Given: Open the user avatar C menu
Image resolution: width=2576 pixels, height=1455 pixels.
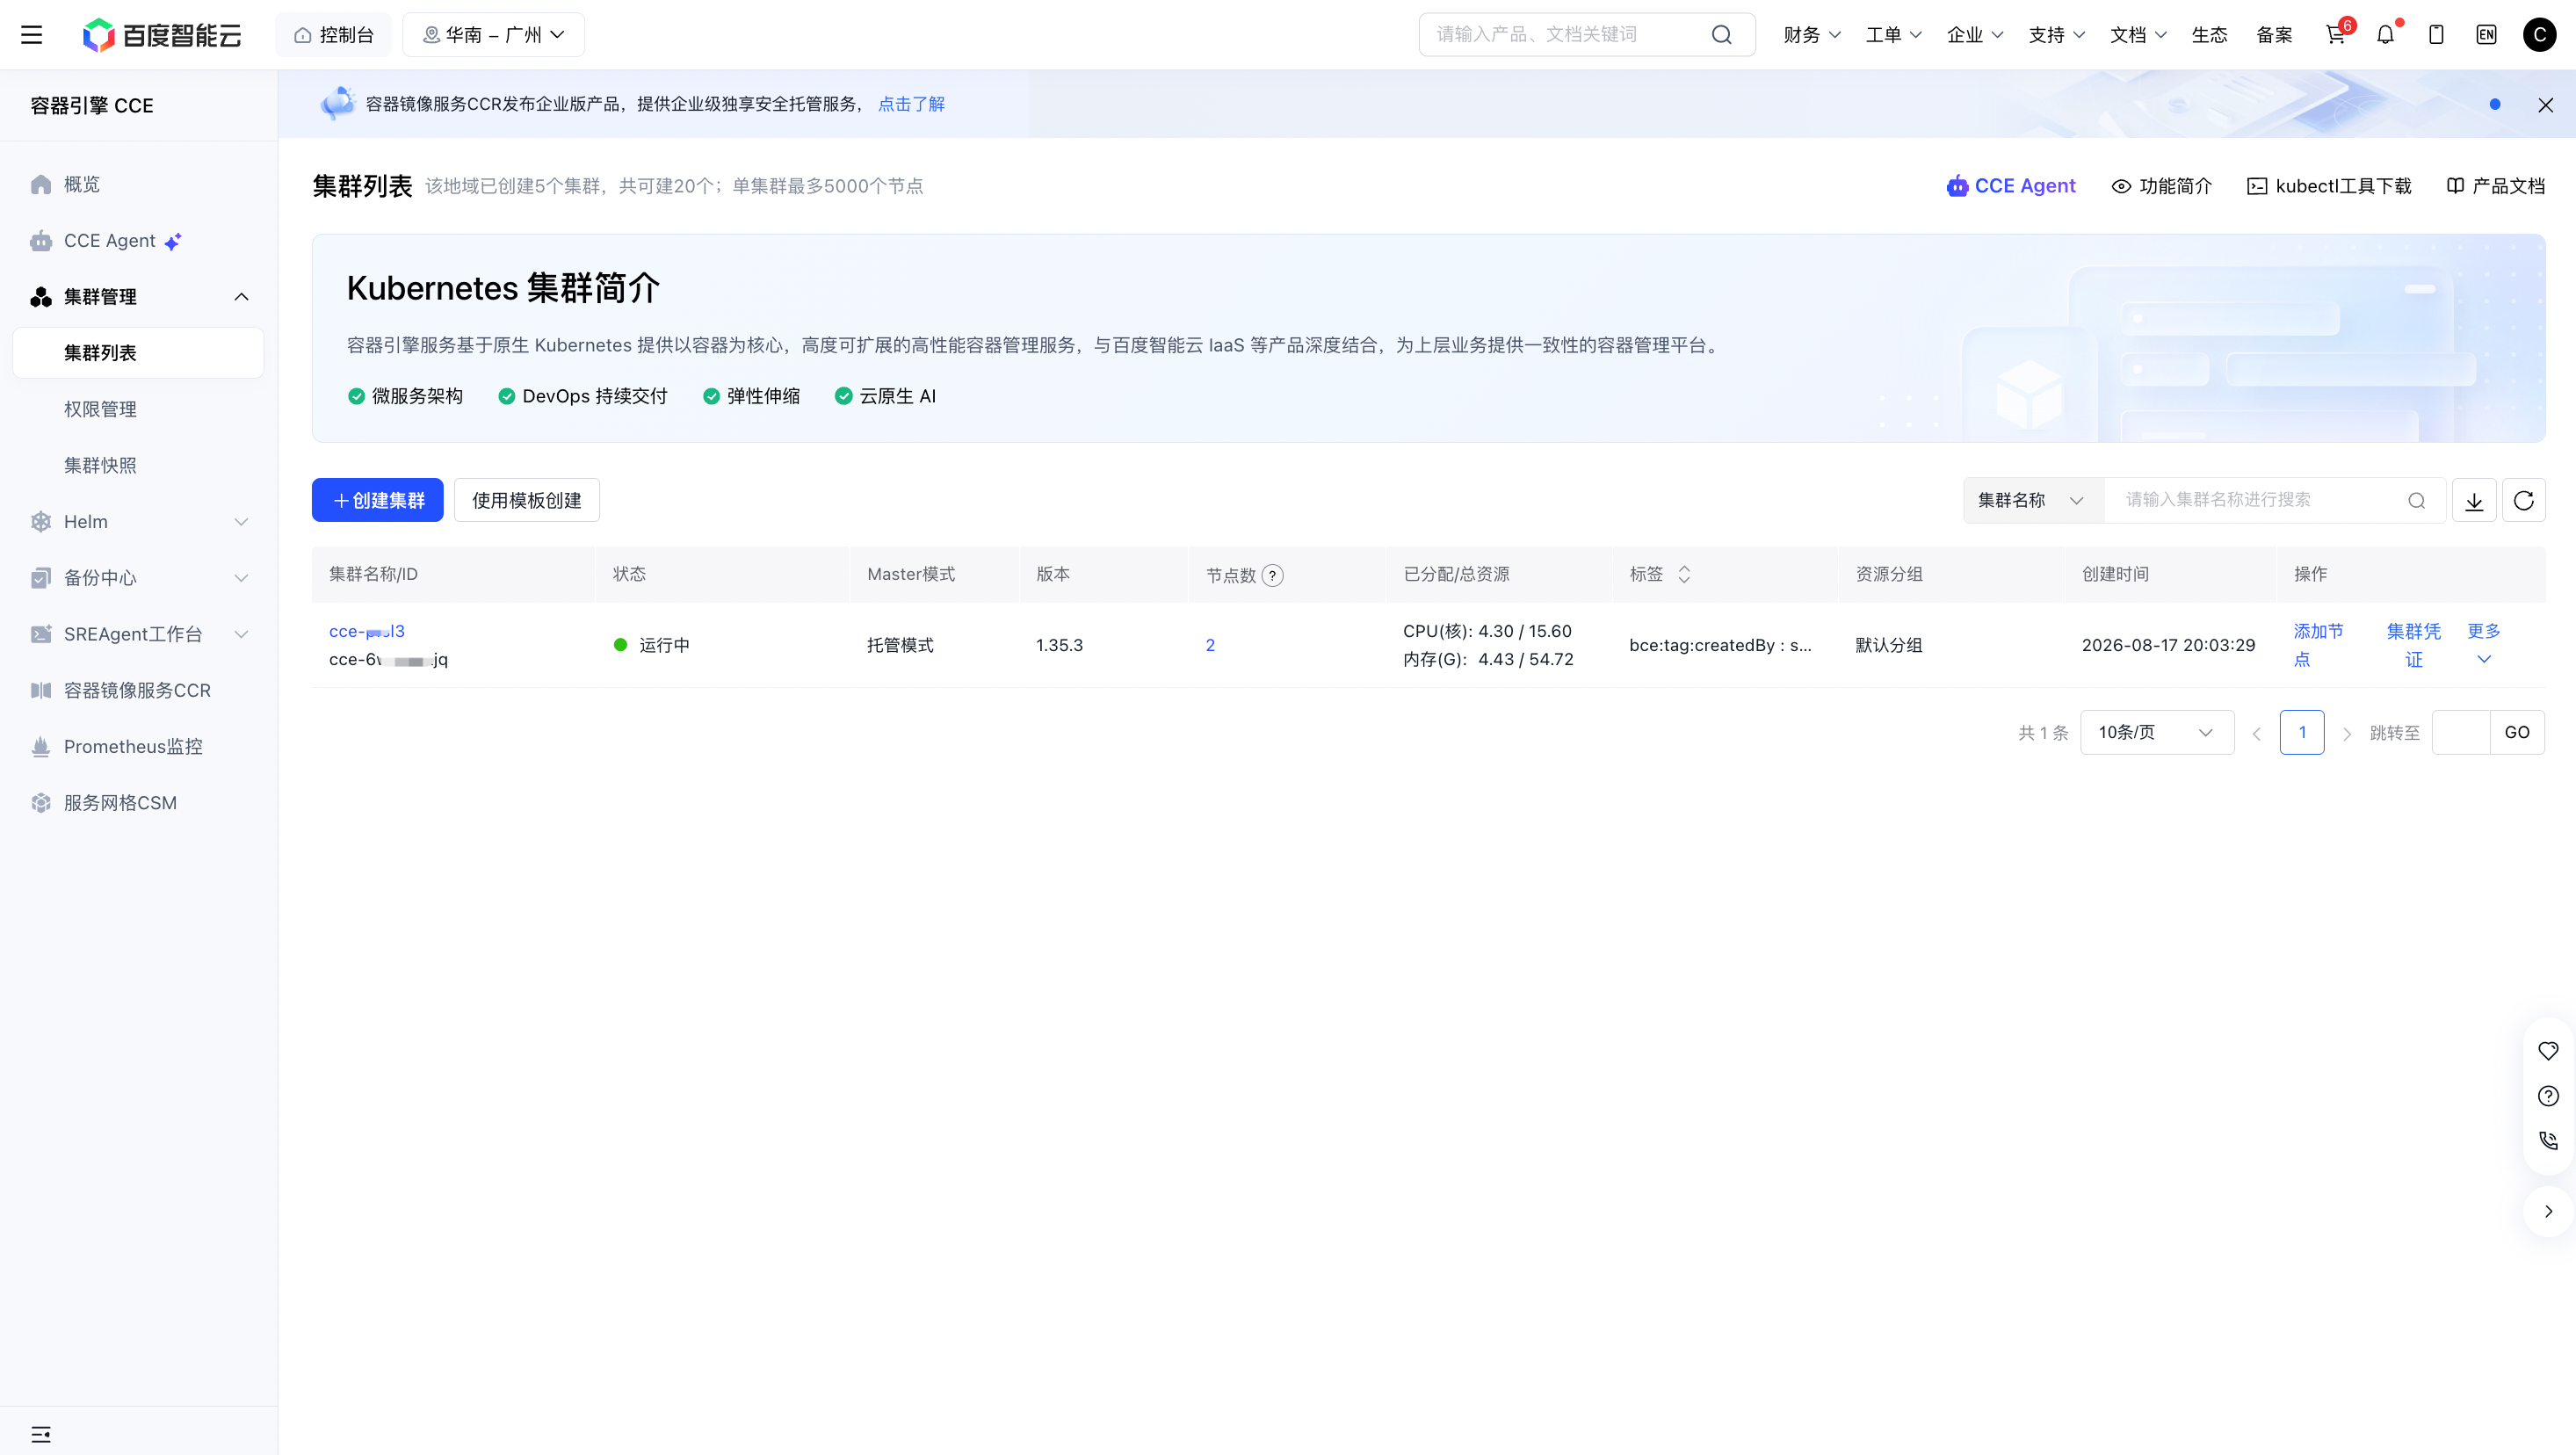Looking at the screenshot, I should coord(2540,35).
